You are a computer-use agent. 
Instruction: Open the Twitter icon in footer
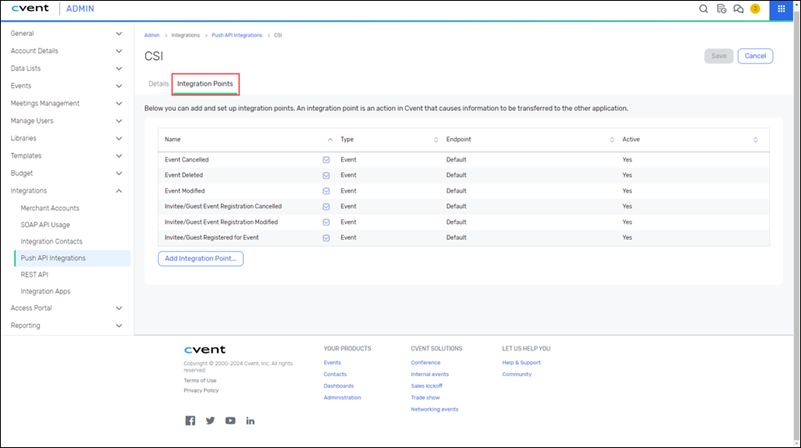[210, 421]
